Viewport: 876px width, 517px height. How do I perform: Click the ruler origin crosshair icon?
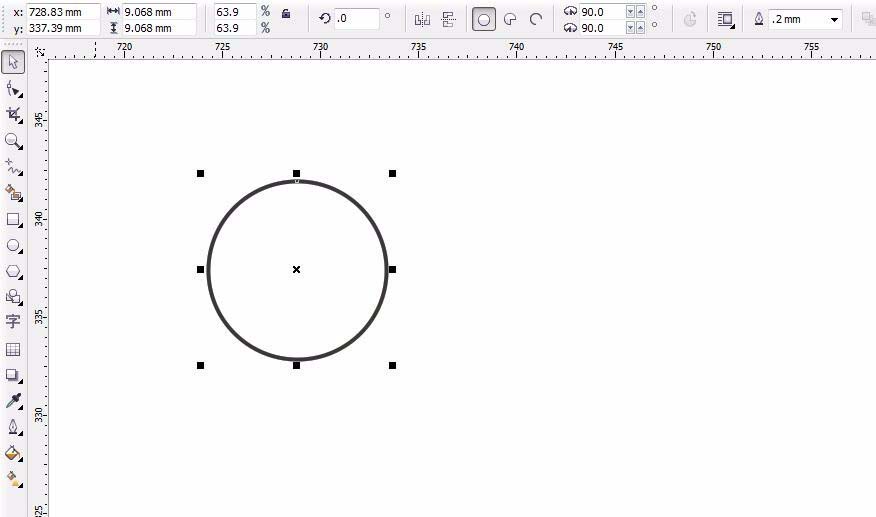40,52
